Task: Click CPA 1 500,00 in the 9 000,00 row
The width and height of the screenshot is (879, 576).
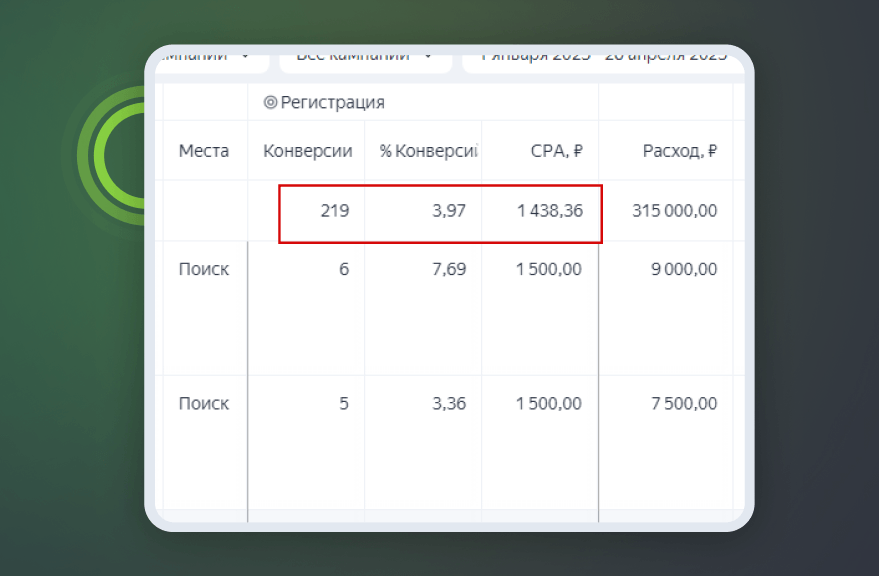Action: tap(549, 269)
